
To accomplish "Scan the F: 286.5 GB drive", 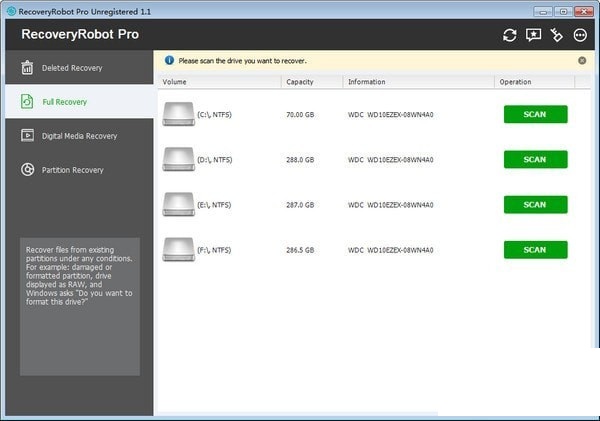I will tap(535, 249).
